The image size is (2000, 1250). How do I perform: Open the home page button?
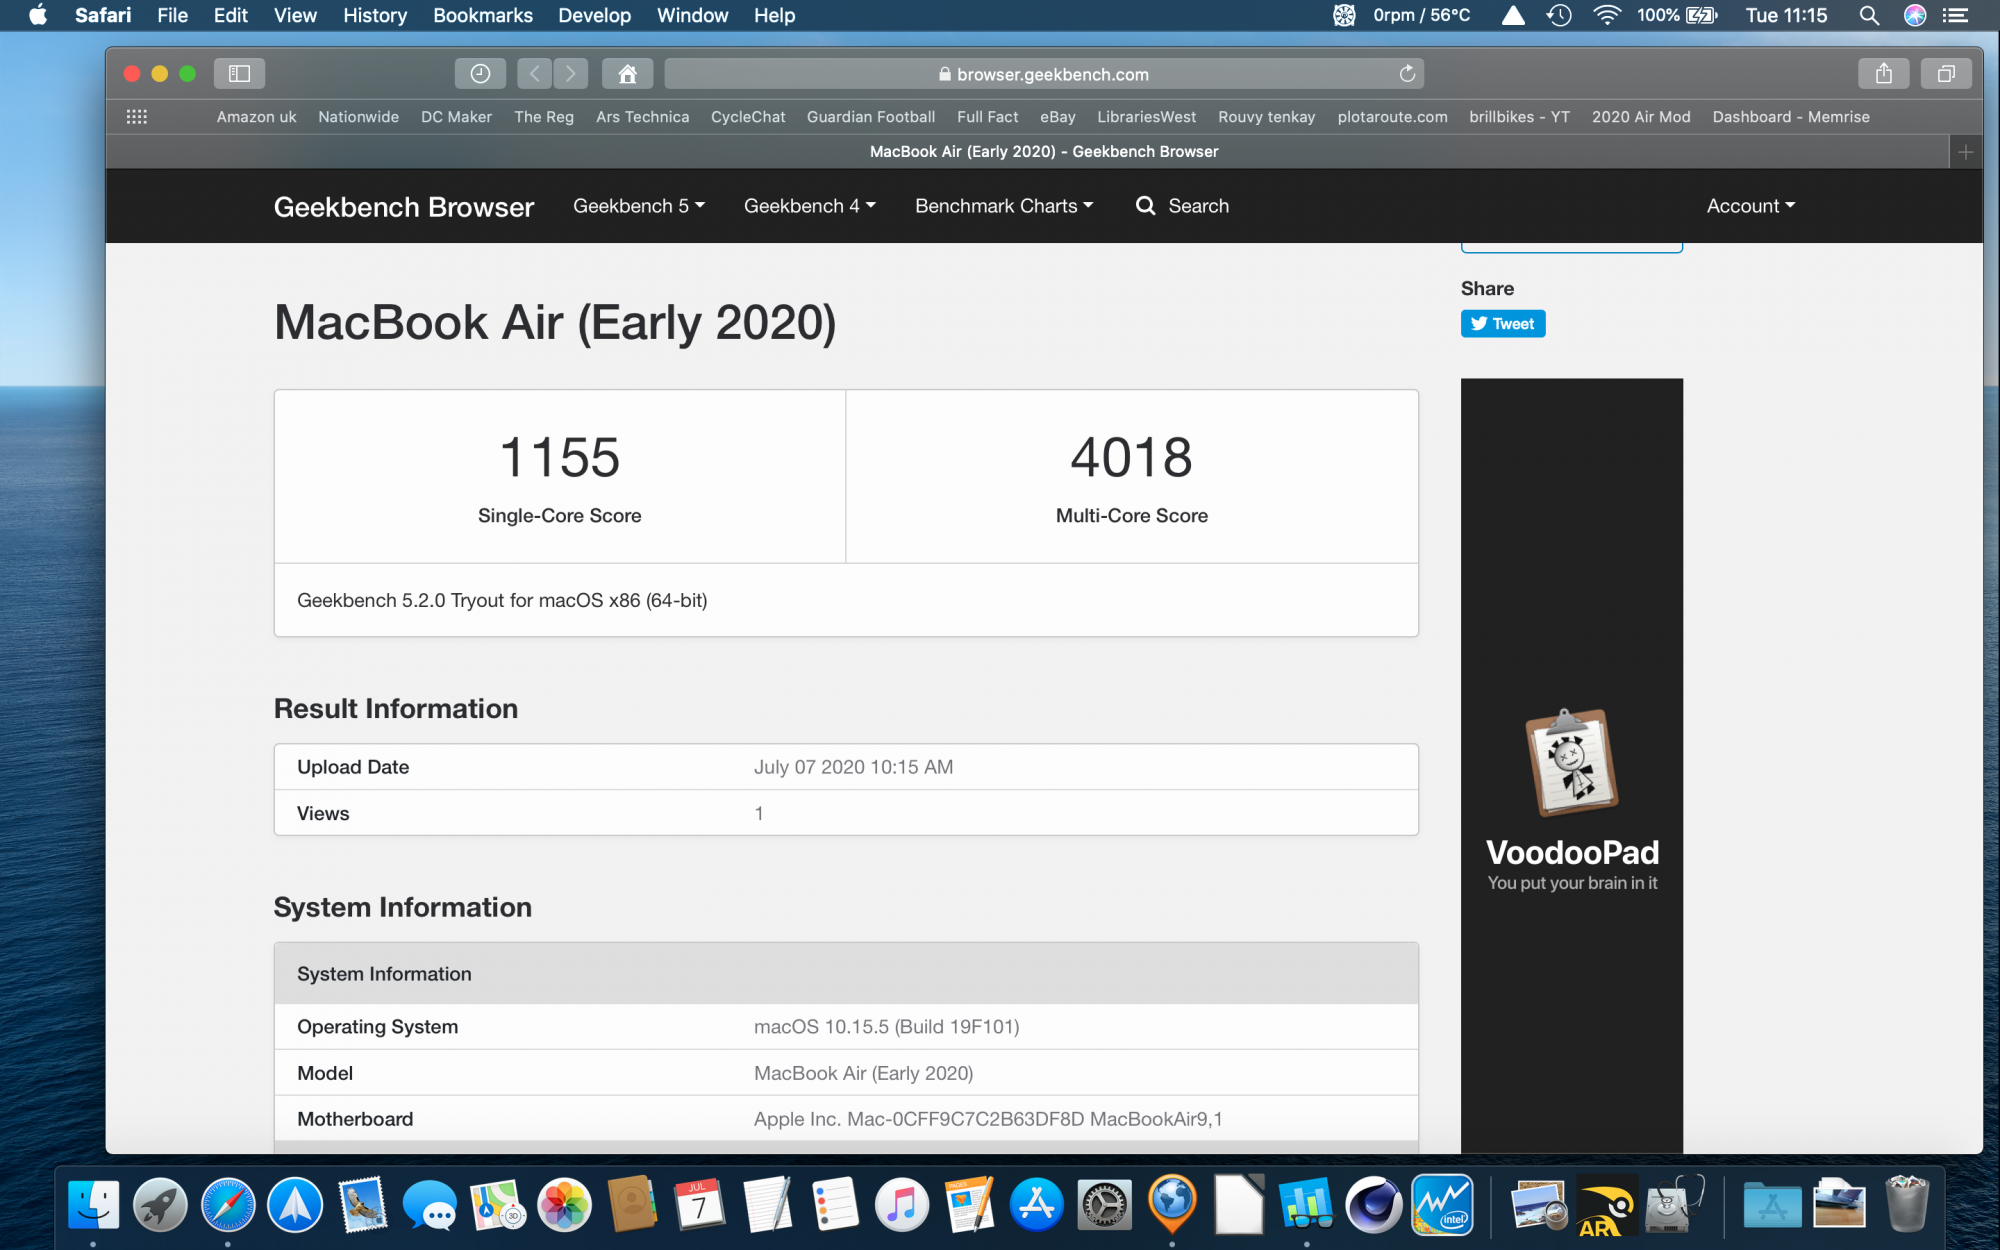coord(627,74)
